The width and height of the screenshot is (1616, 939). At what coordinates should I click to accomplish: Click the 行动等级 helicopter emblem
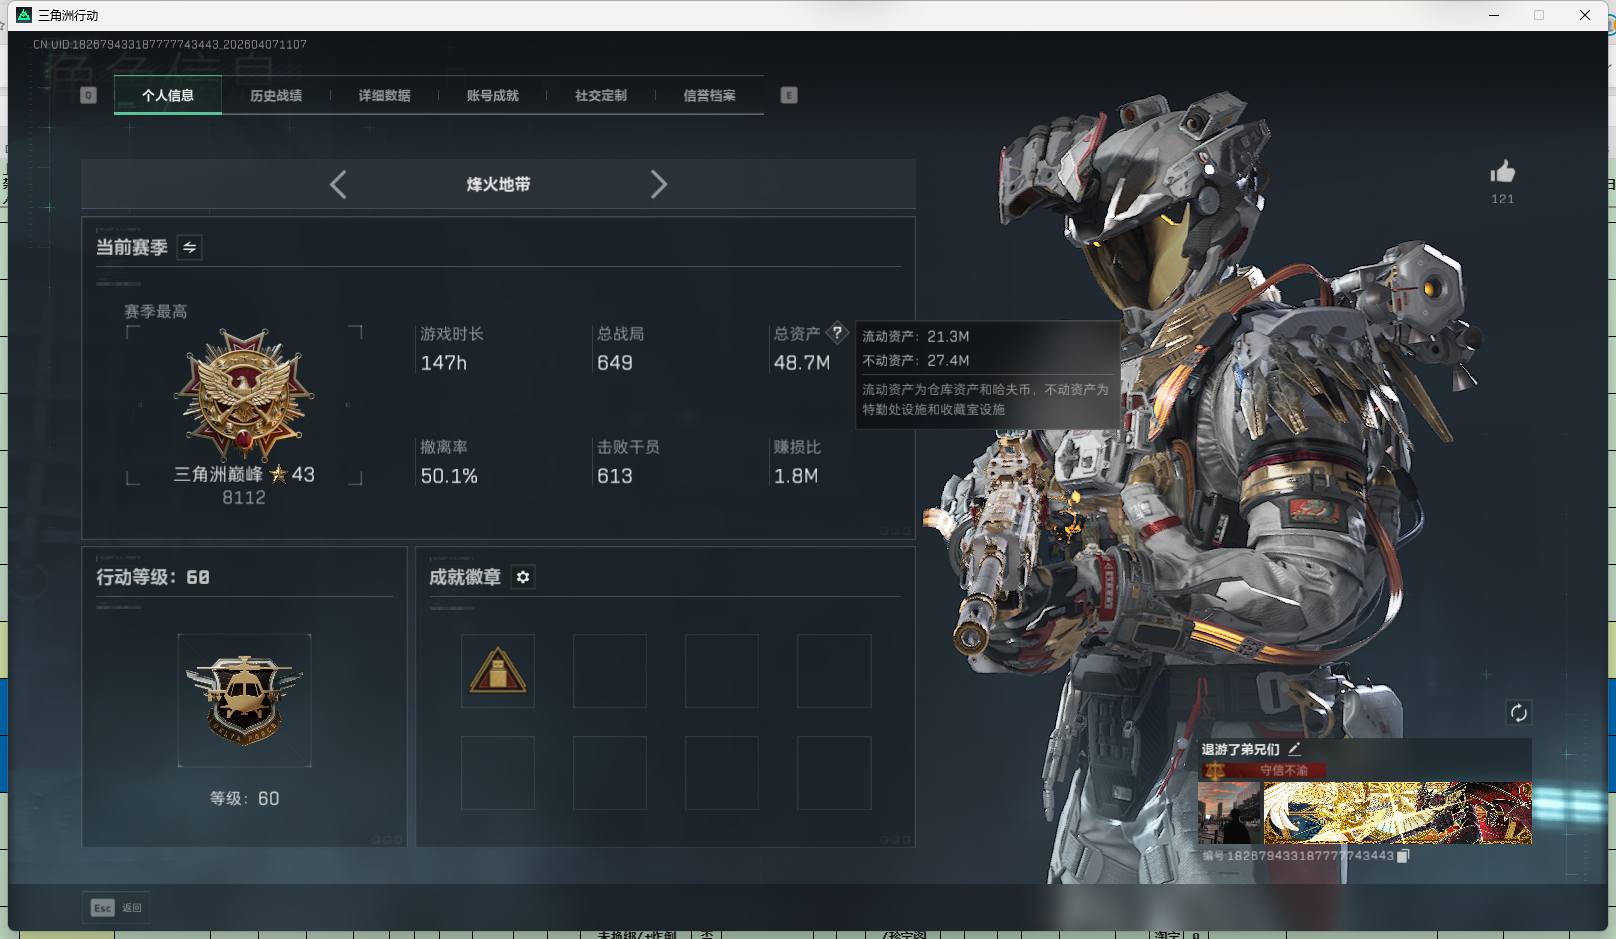(x=244, y=700)
